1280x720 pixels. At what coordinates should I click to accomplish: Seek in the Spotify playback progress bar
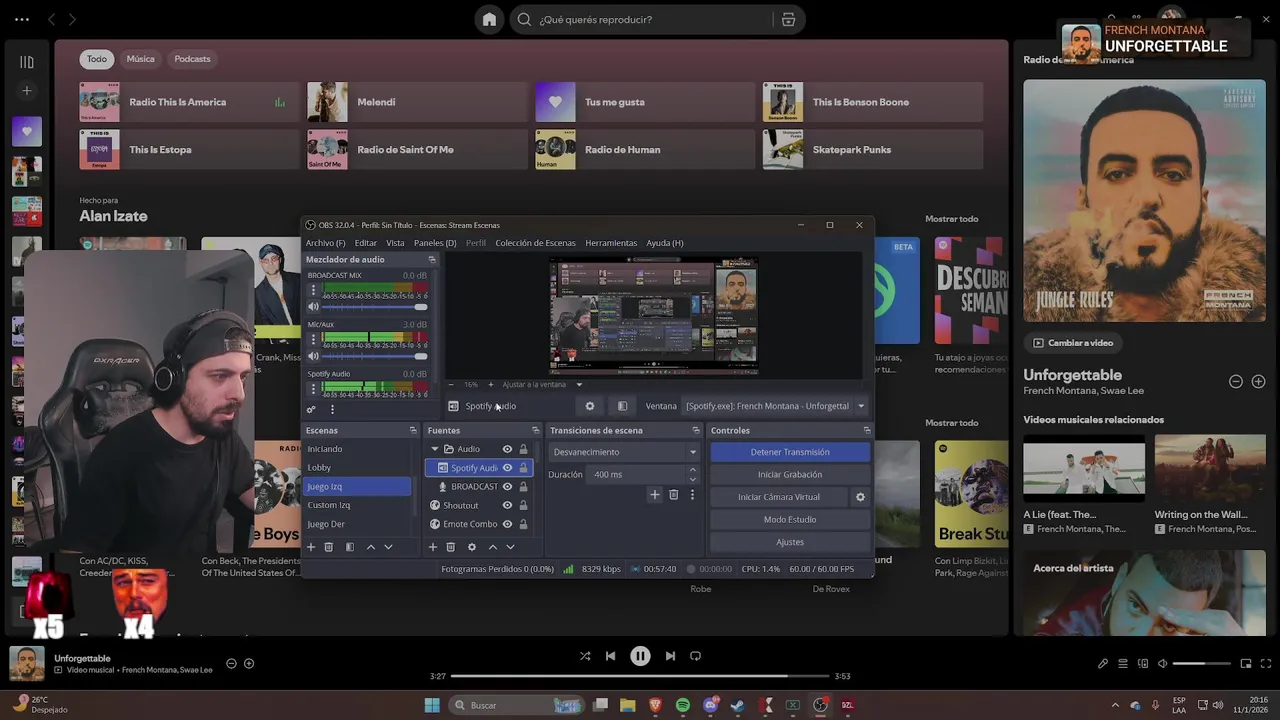[x=640, y=676]
